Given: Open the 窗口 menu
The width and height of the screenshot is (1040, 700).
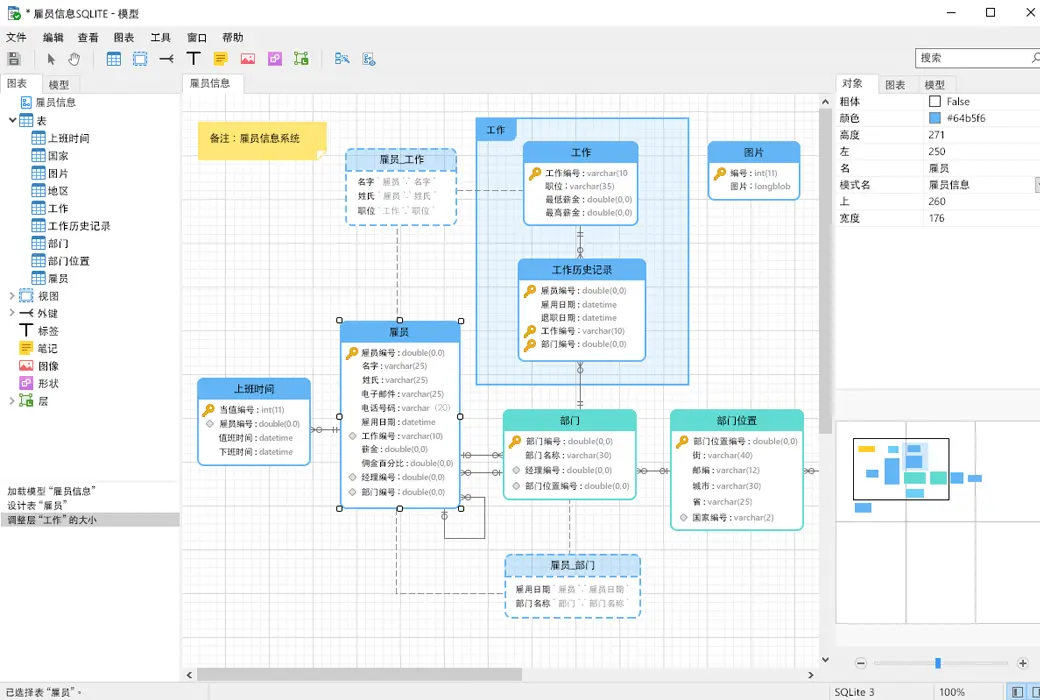Looking at the screenshot, I should coord(196,37).
